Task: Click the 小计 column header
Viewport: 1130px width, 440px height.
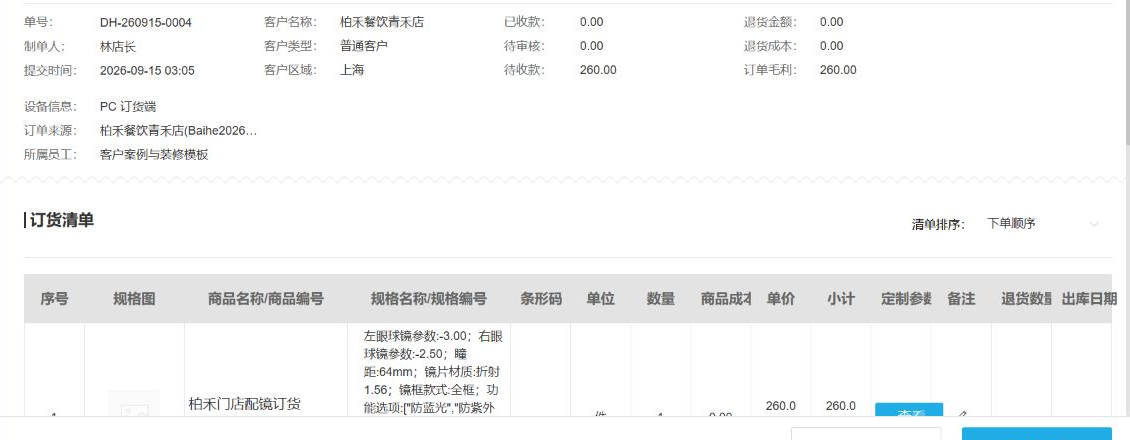Action: click(x=841, y=299)
